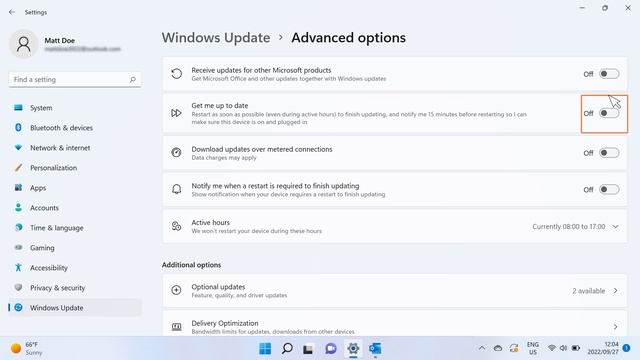Open the Chat app on taskbar

click(x=331, y=349)
